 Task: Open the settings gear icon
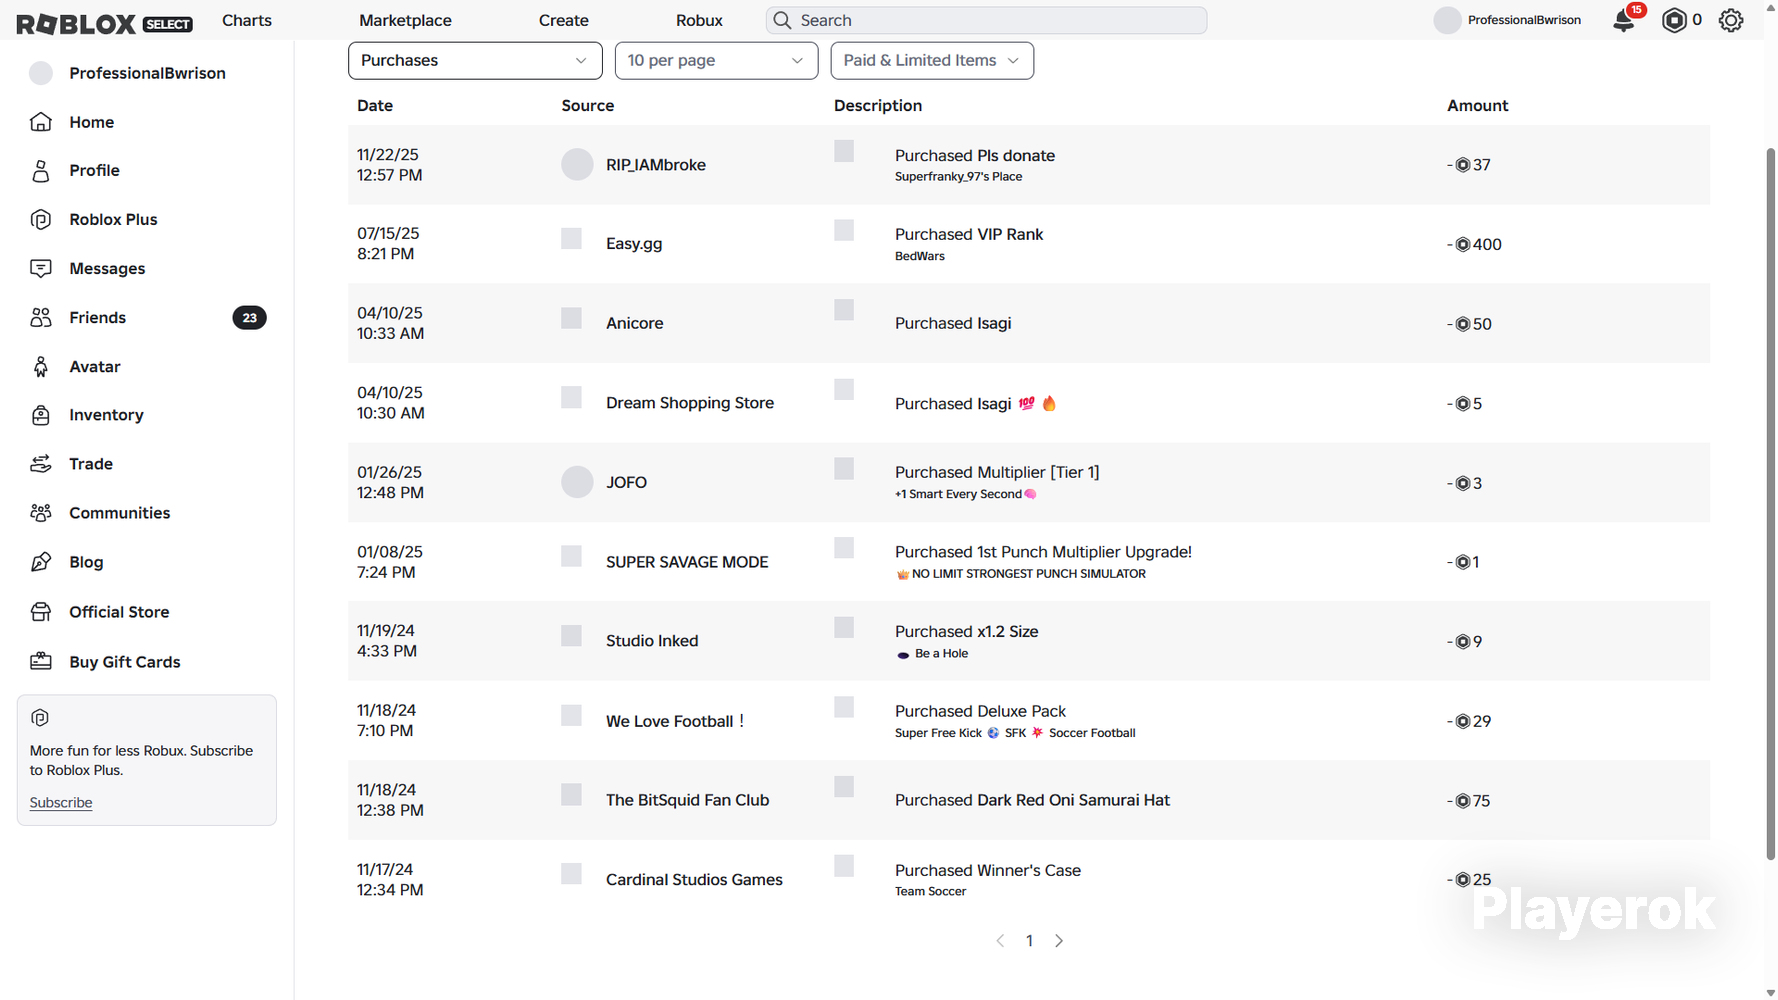tap(1731, 21)
